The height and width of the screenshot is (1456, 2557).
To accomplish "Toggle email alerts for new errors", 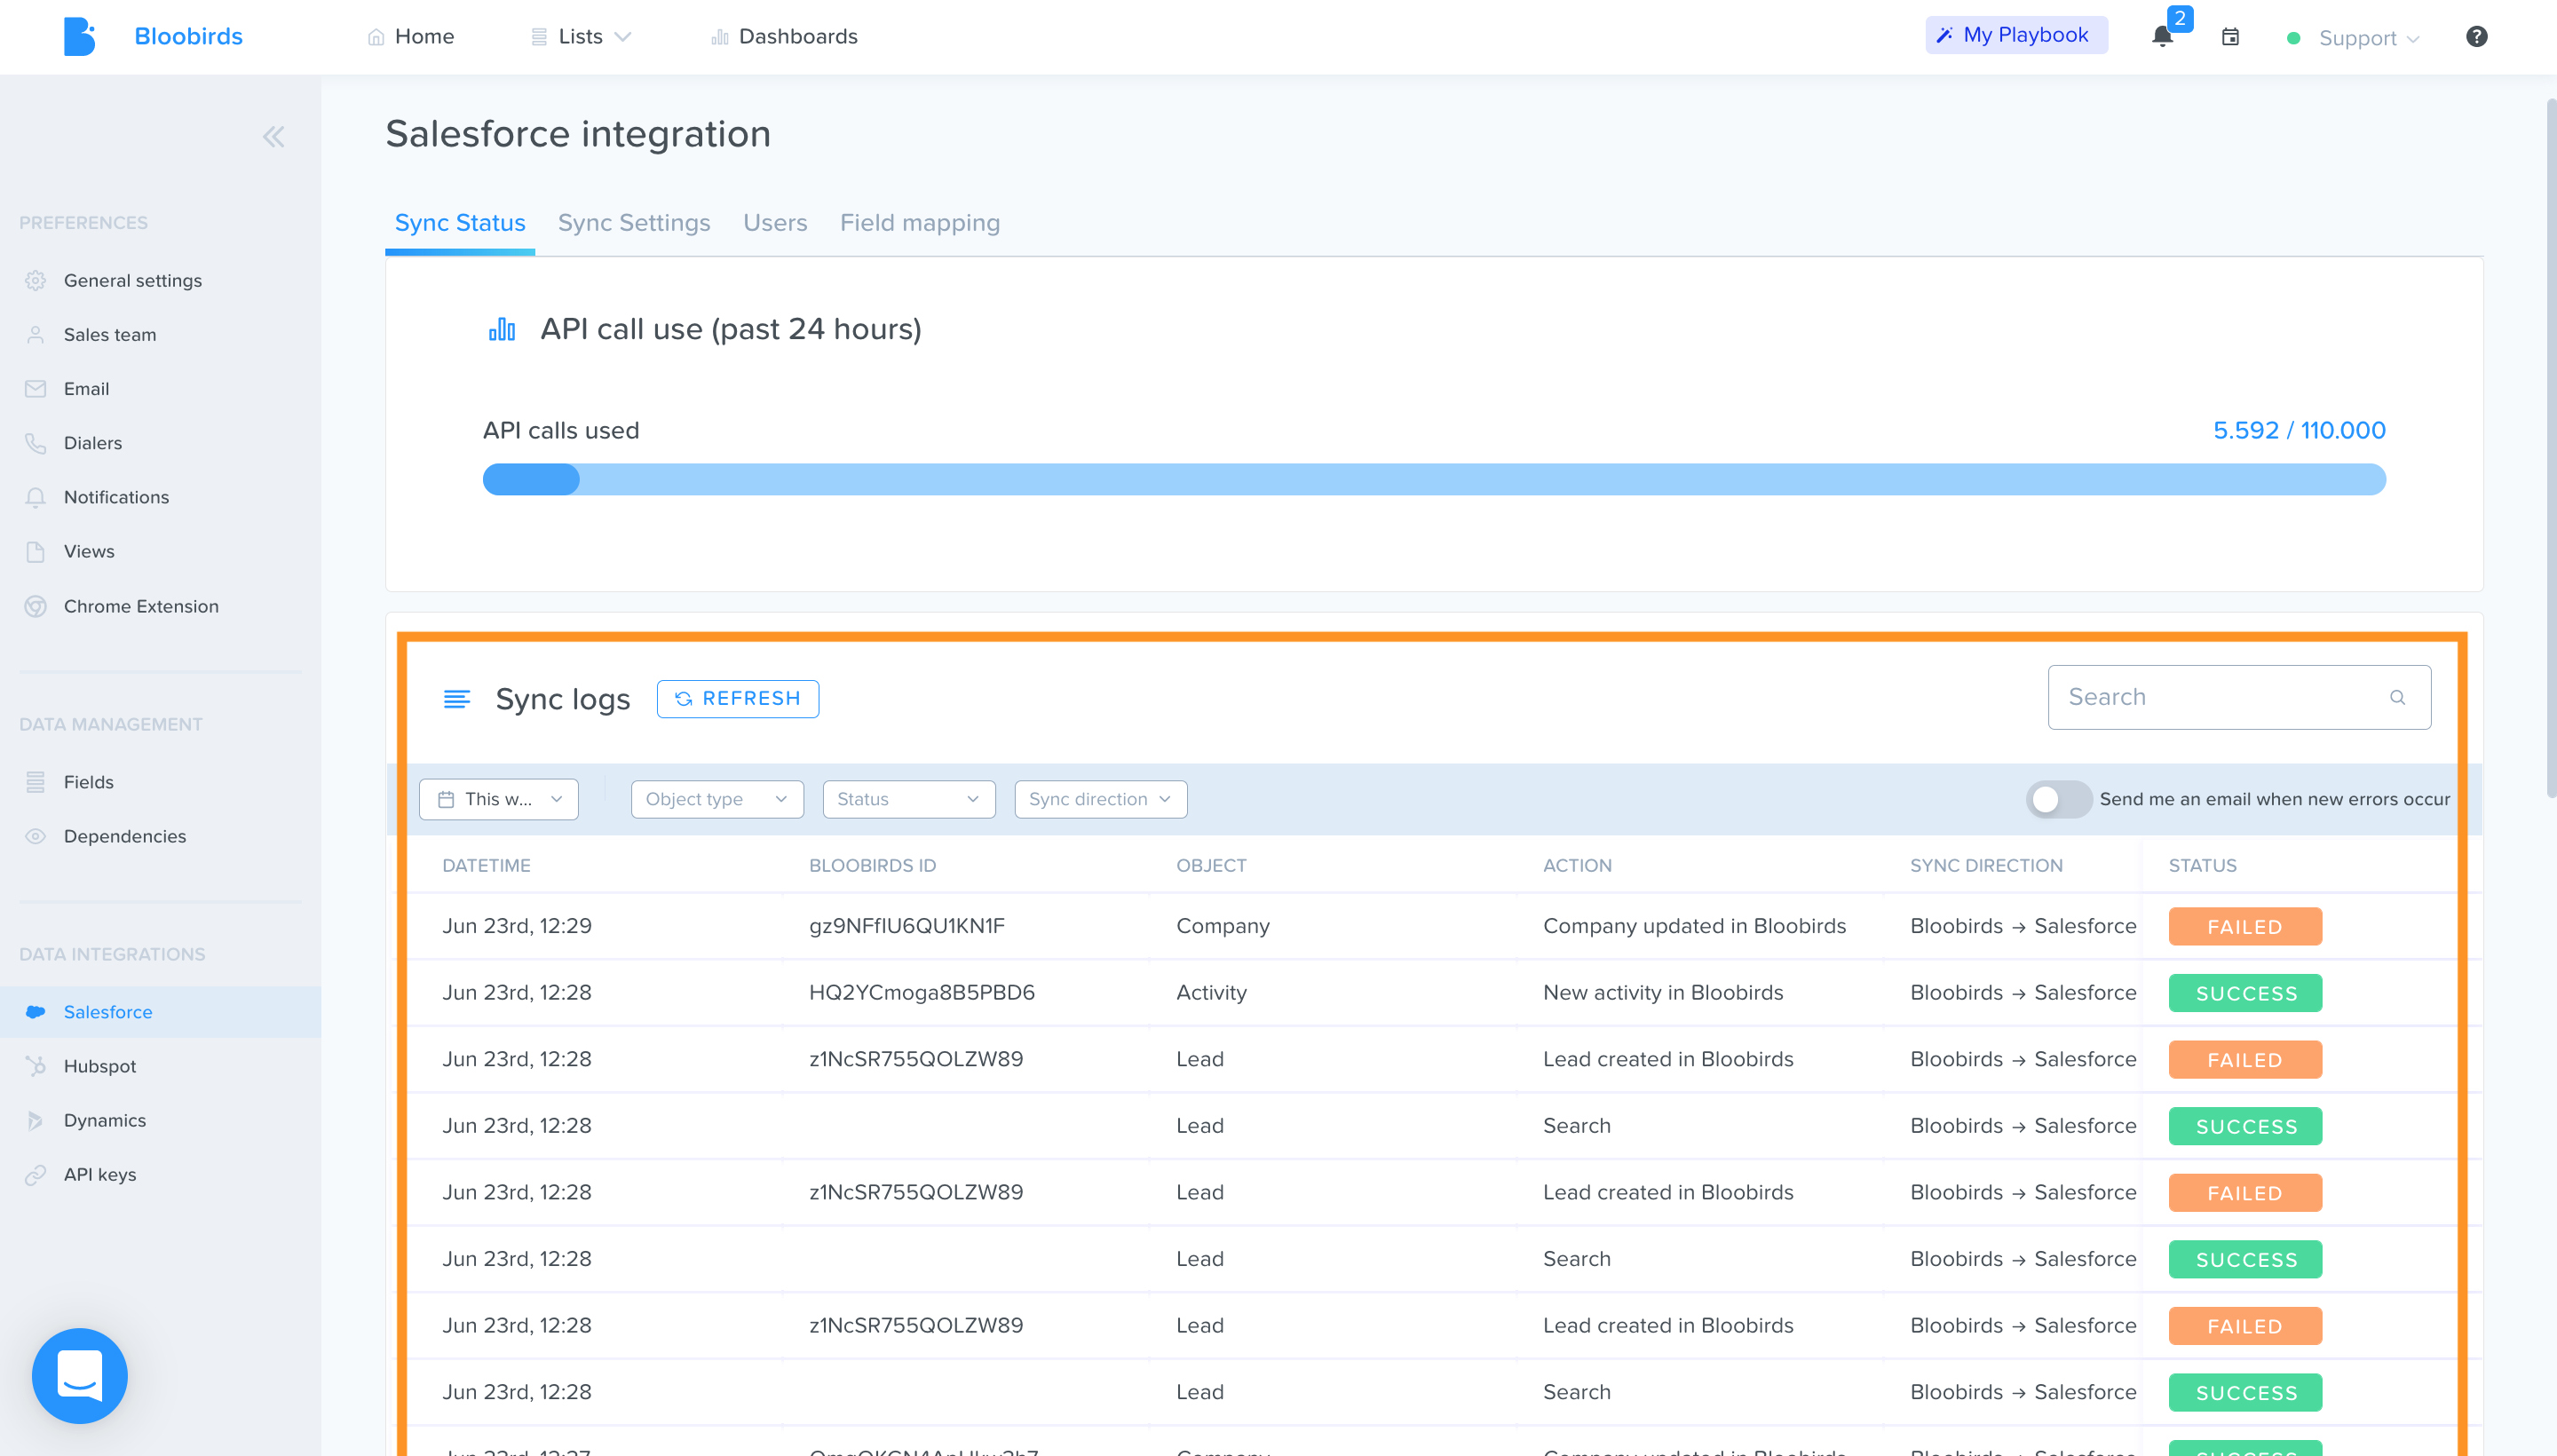I will coord(2058,799).
